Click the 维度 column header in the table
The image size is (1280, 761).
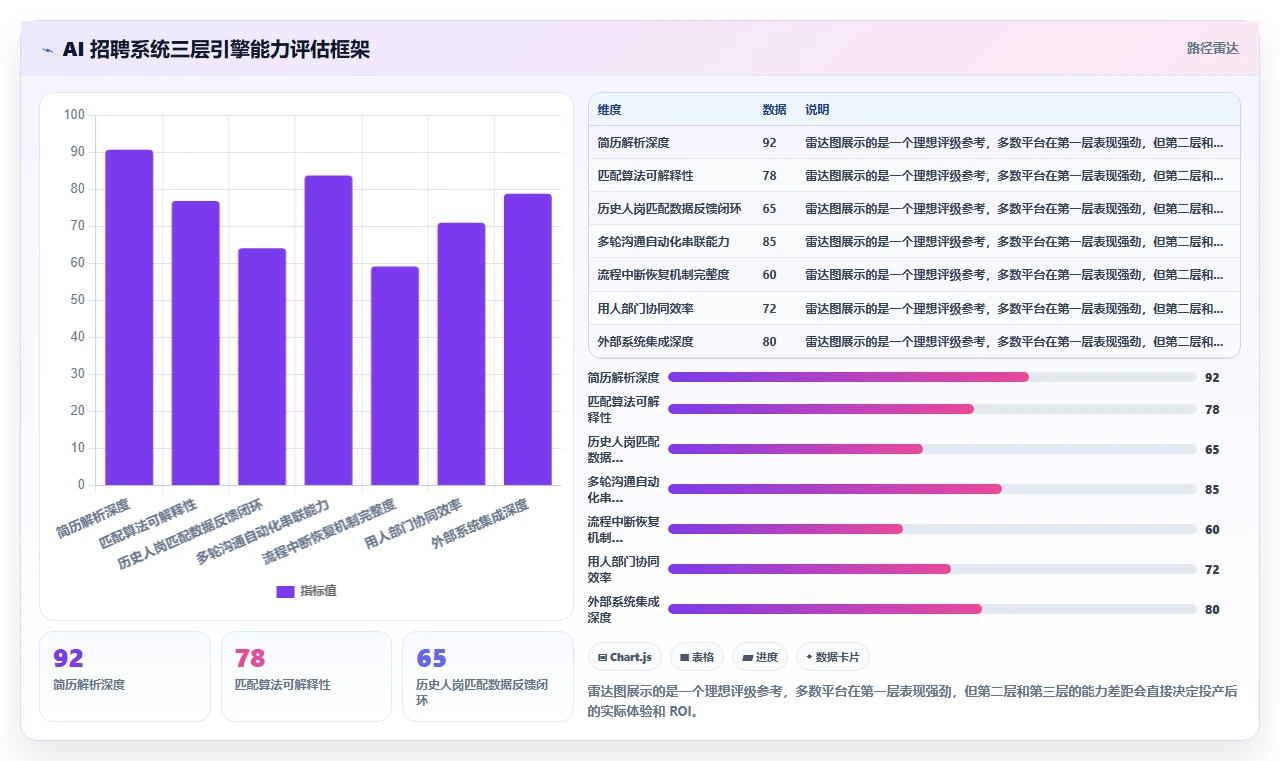pos(609,110)
